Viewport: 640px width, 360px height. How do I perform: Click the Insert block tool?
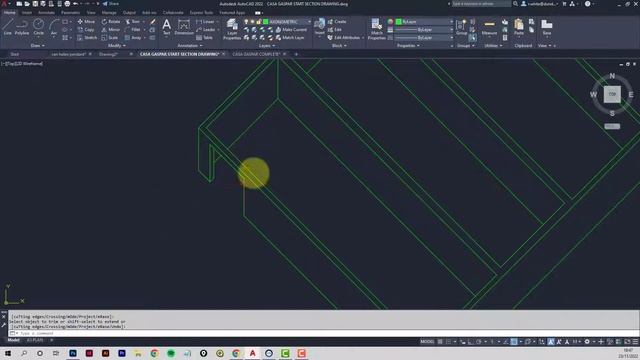[x=320, y=27]
